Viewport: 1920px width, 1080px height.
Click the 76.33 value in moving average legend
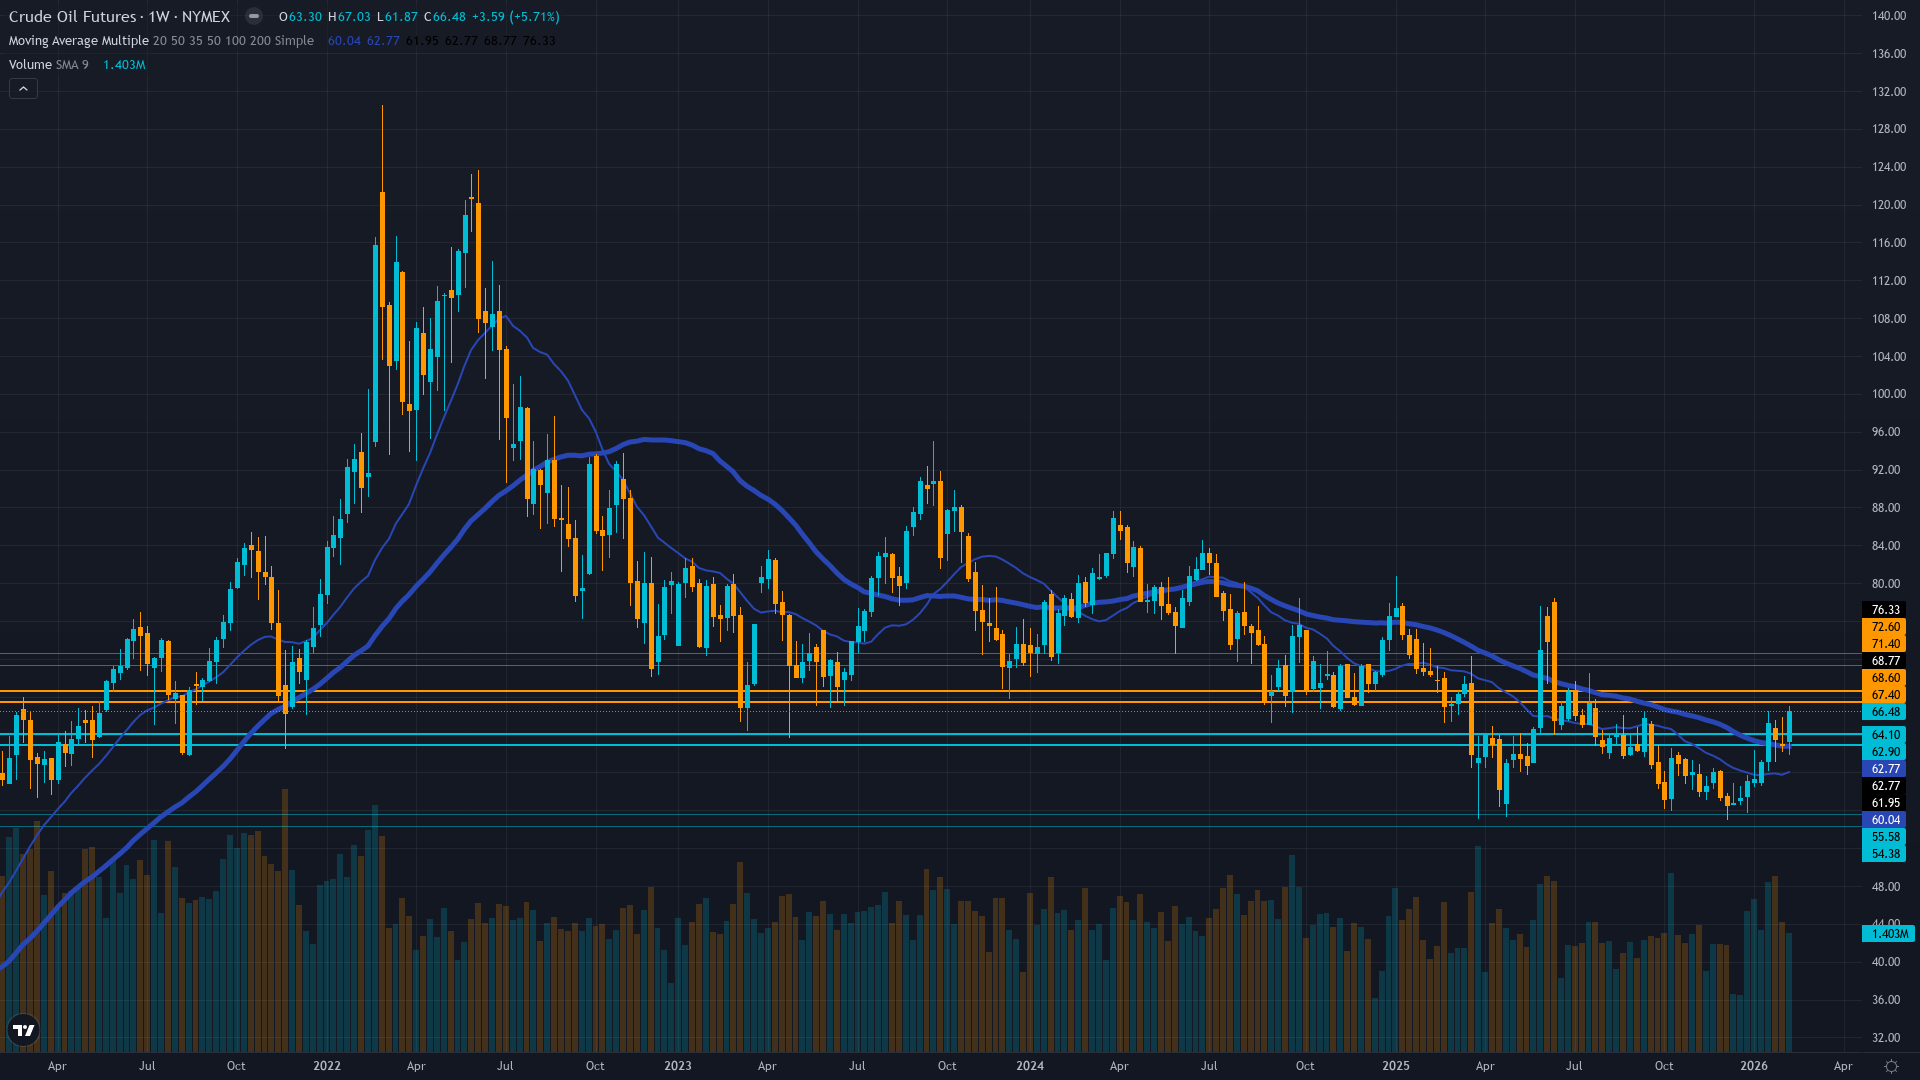point(539,41)
